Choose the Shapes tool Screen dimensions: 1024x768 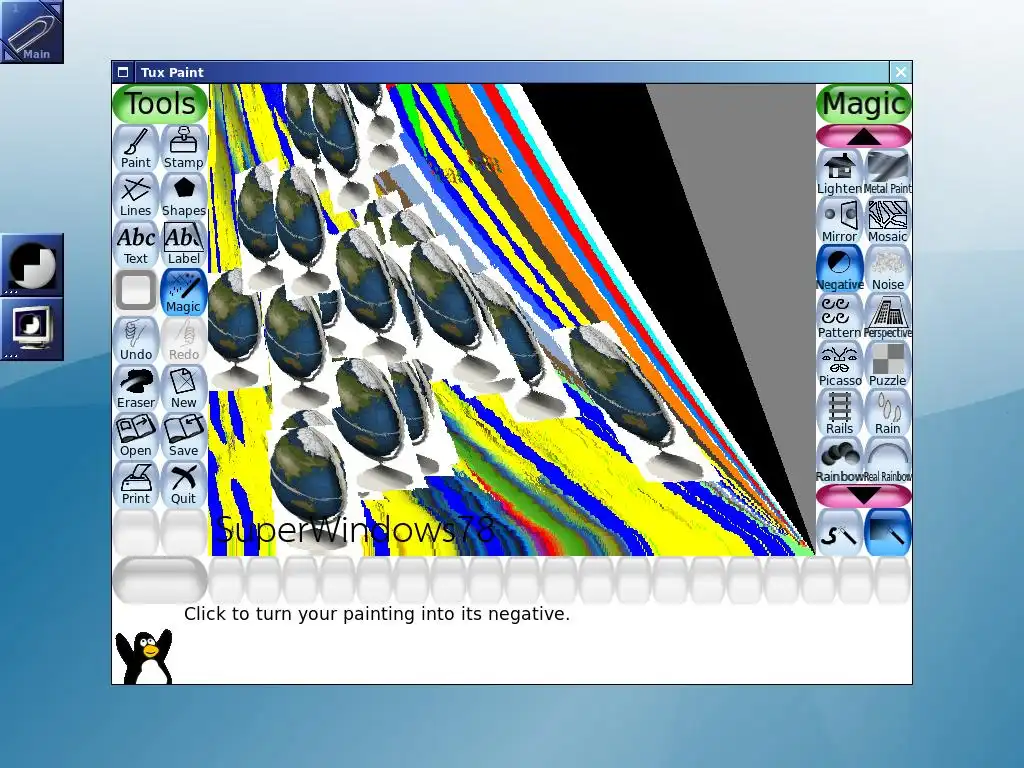(x=184, y=196)
